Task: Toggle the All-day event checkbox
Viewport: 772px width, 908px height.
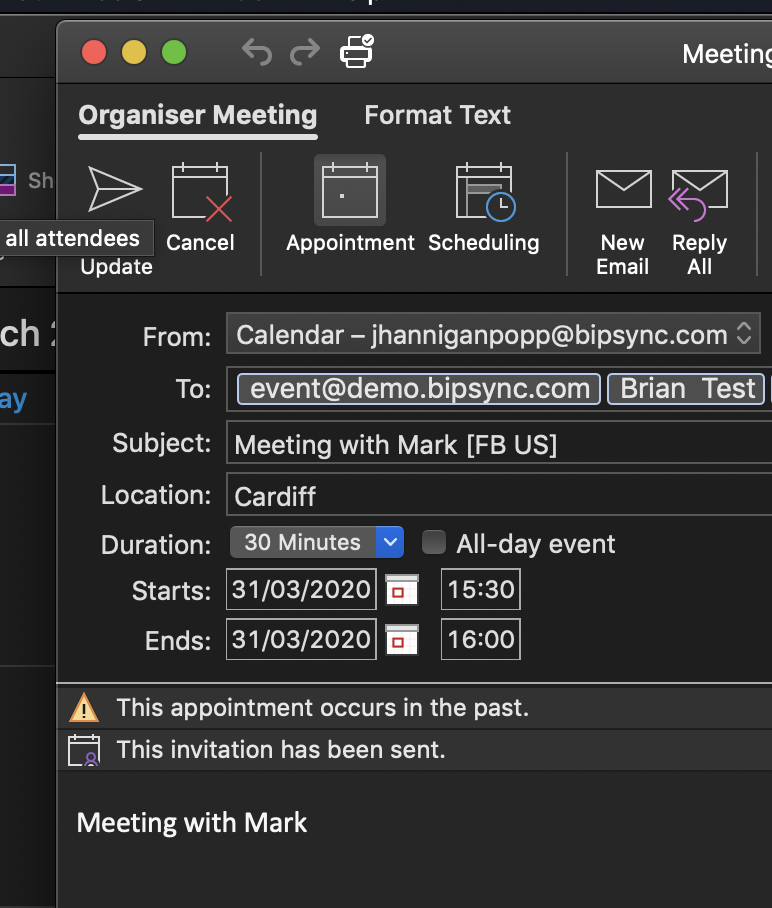Action: tap(434, 543)
